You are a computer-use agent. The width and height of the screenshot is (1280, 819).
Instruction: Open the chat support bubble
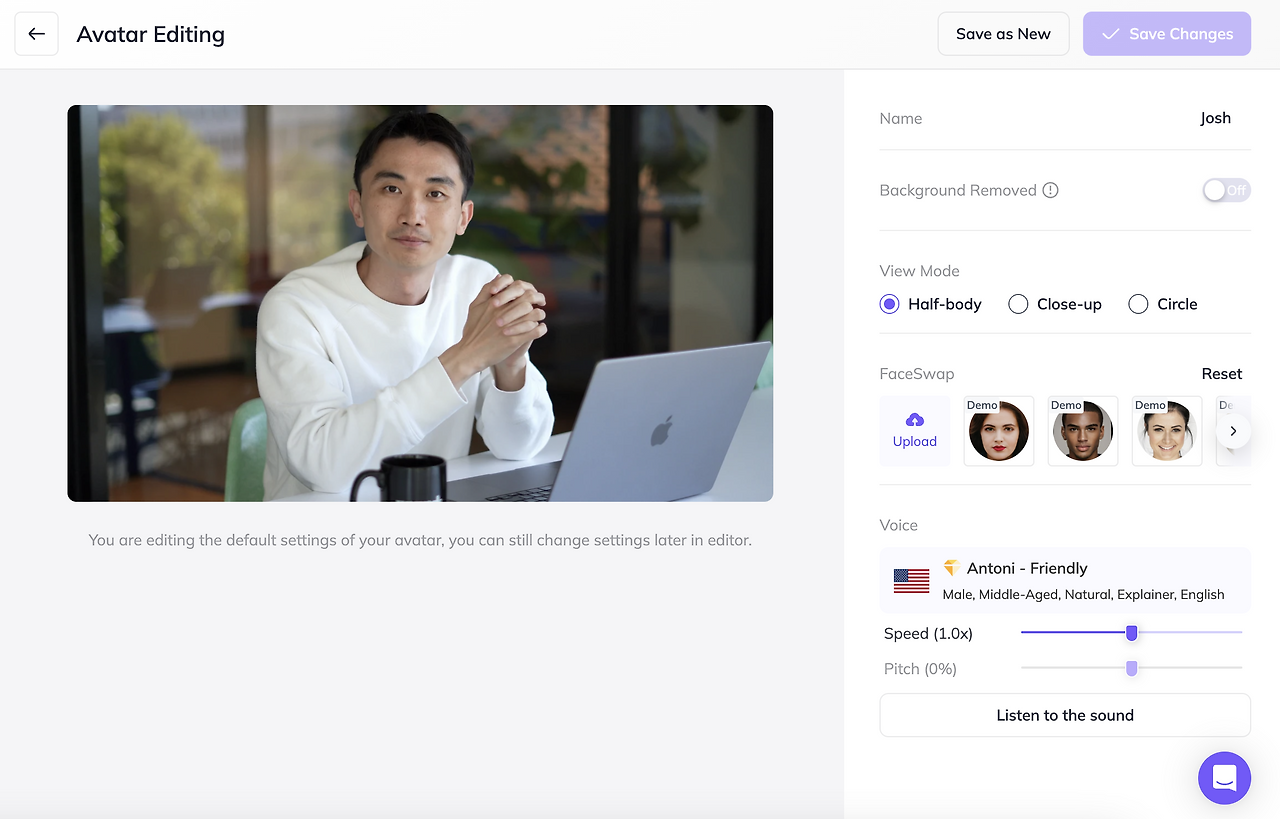click(1224, 778)
